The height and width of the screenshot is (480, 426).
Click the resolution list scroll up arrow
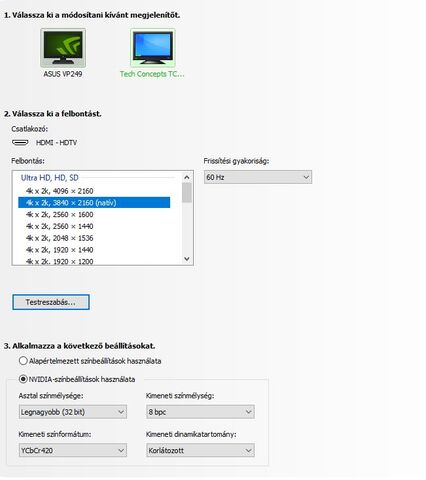click(x=187, y=177)
